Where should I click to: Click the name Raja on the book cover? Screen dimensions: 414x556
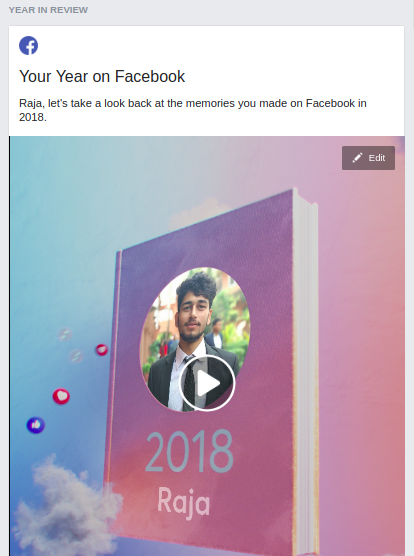point(184,502)
